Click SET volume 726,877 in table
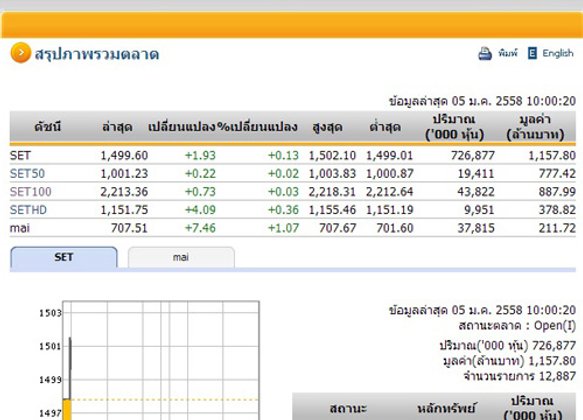 (473, 155)
